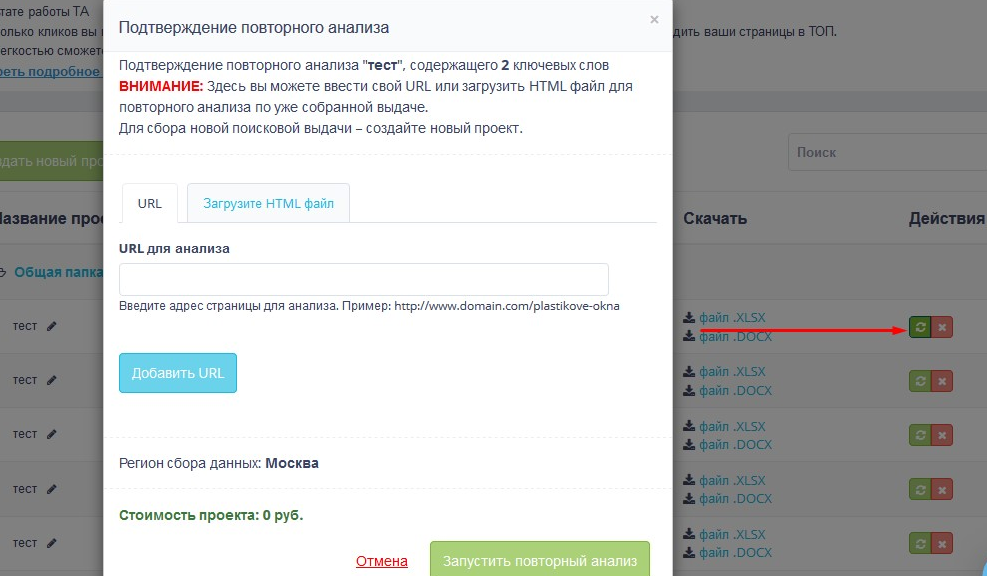This screenshot has height=576, width=987.
Task: Click the pencil icon beside the last тест project
Action: point(50,542)
